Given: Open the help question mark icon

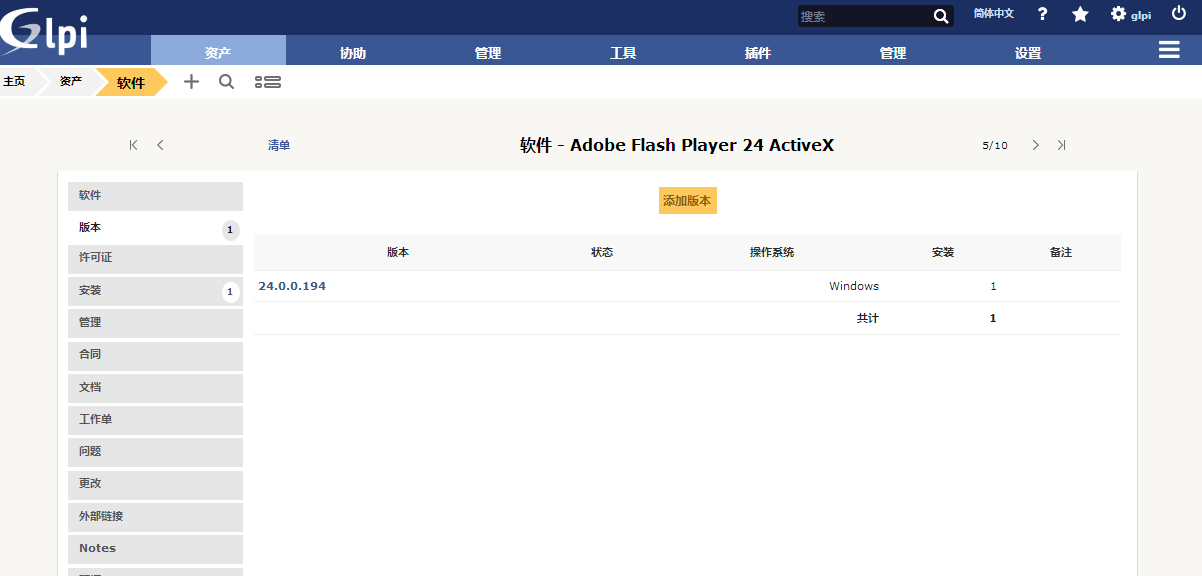Looking at the screenshot, I should [1042, 14].
